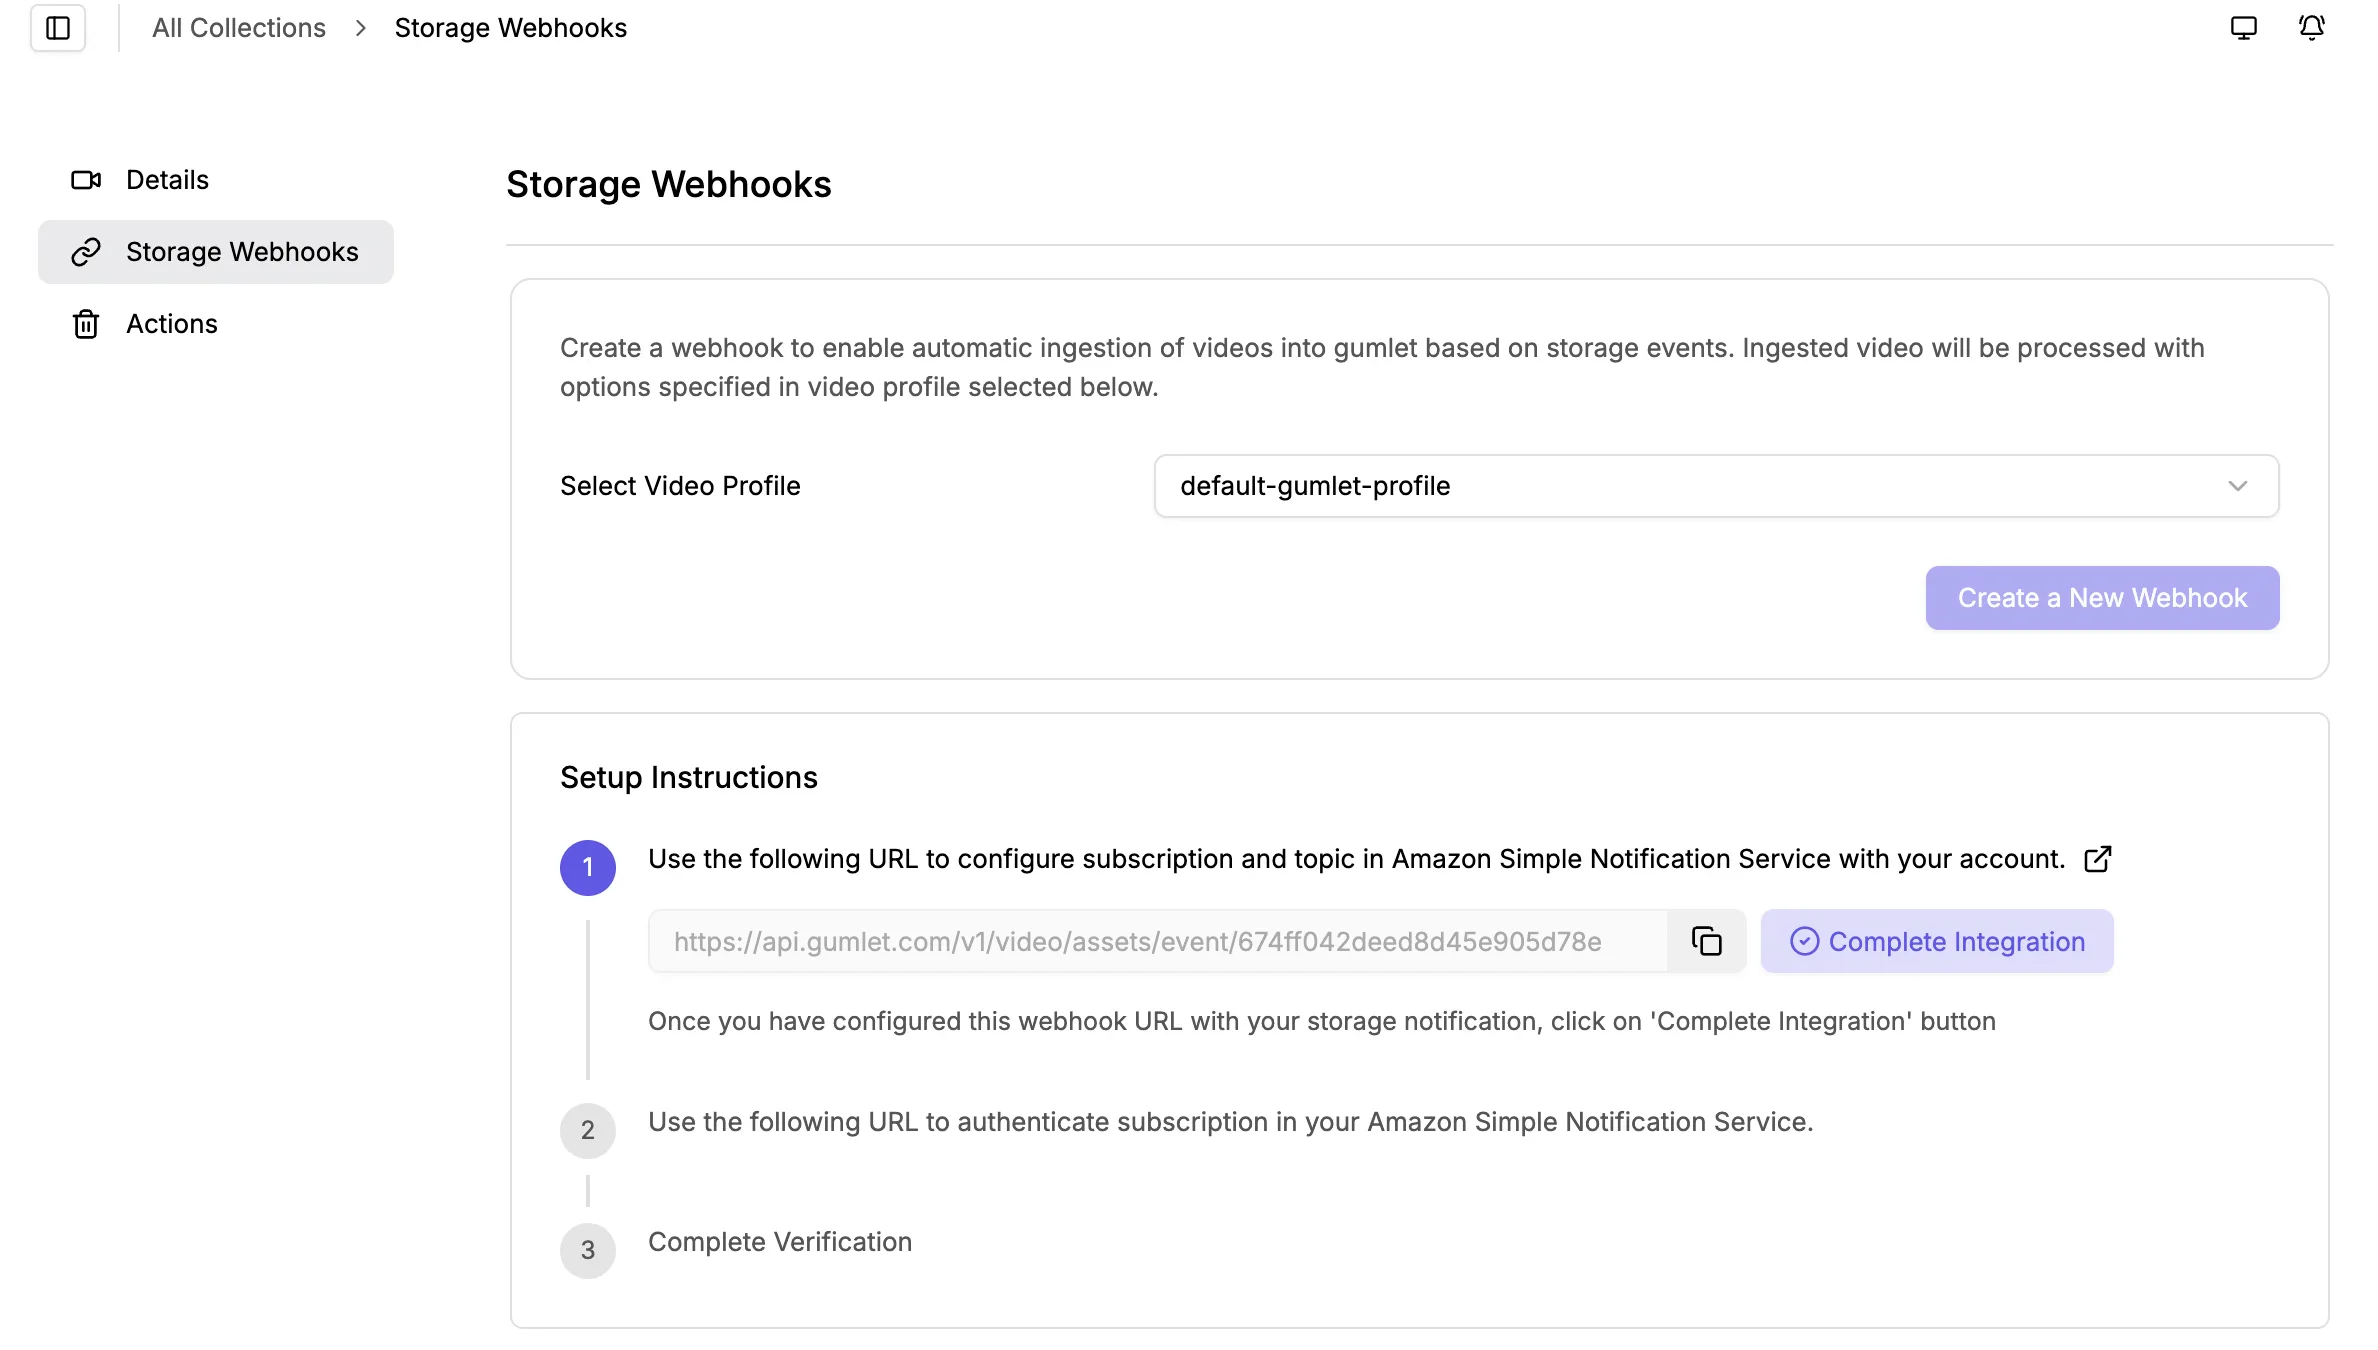Click the webhook URL field

tap(1158, 941)
